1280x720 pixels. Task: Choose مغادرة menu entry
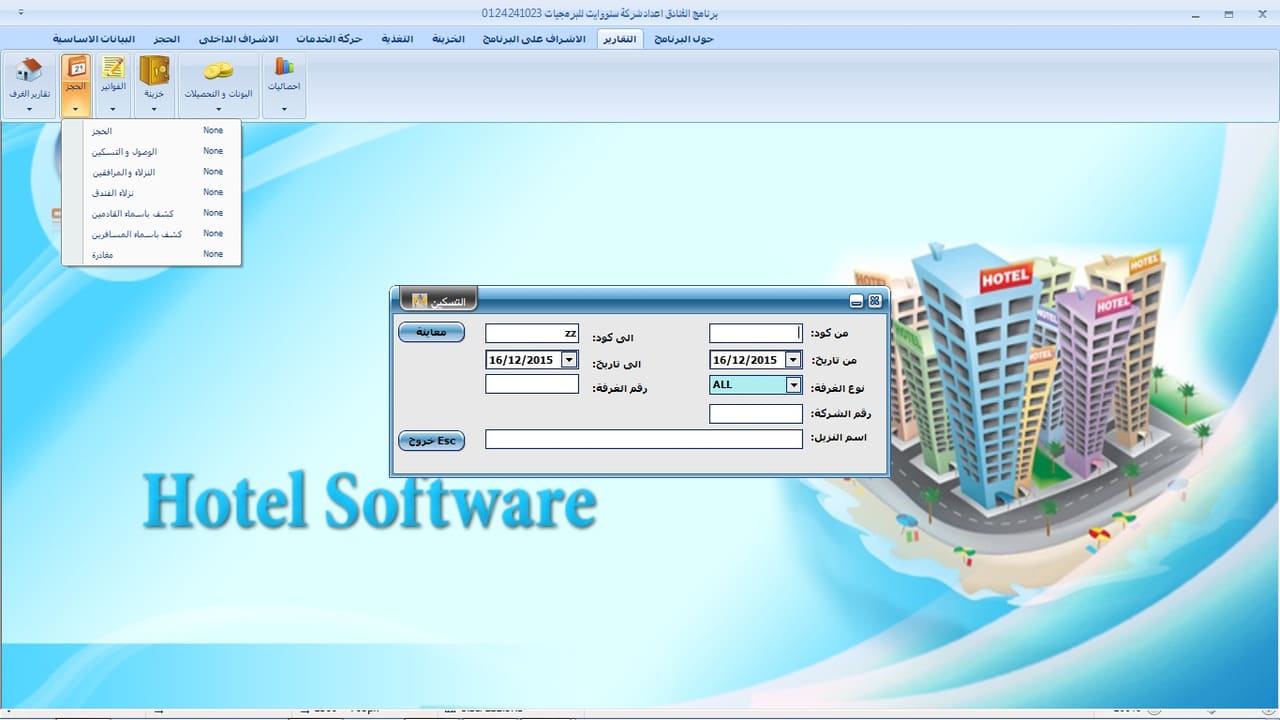click(x=152, y=254)
